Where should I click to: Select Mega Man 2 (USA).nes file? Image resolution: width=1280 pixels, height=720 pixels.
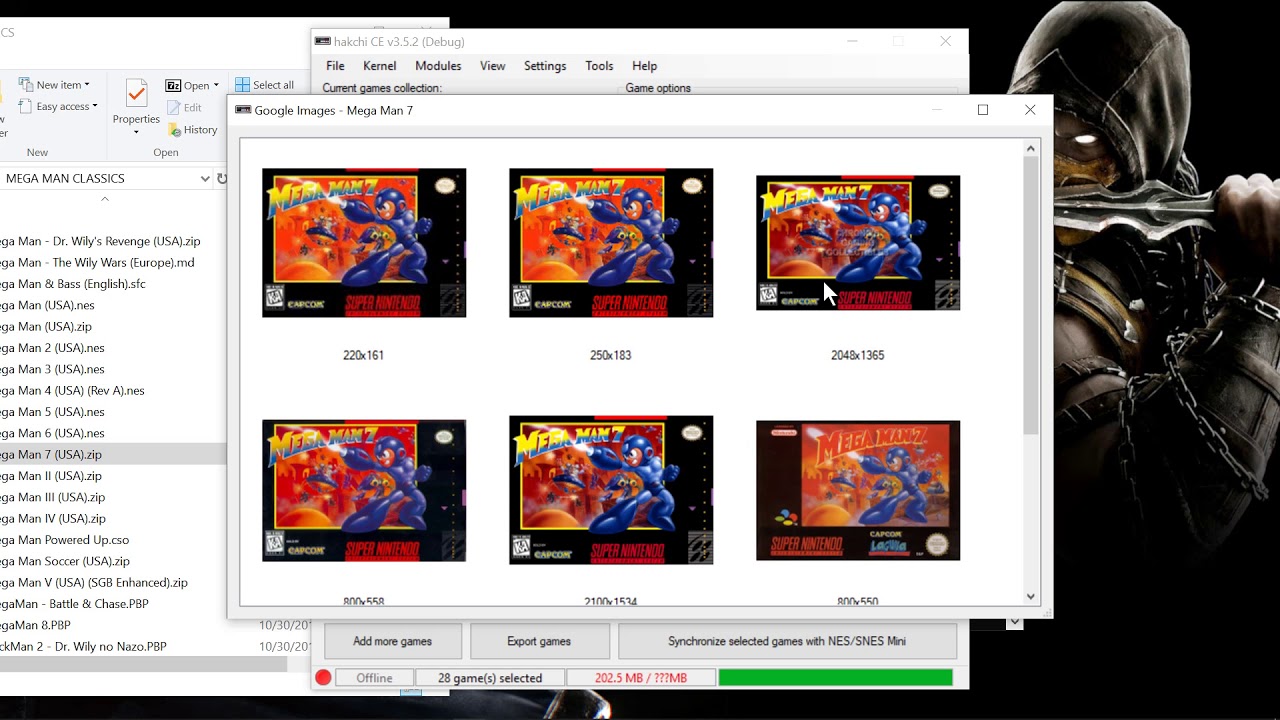pyautogui.click(x=52, y=348)
